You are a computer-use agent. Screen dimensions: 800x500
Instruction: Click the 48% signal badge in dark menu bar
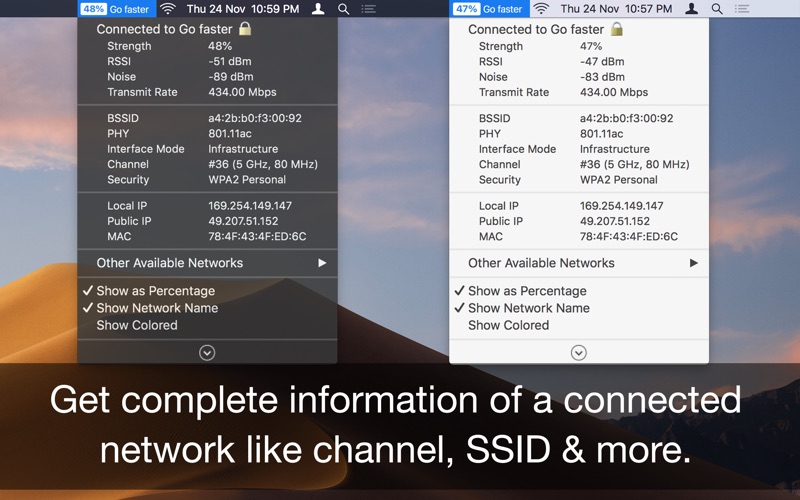93,9
